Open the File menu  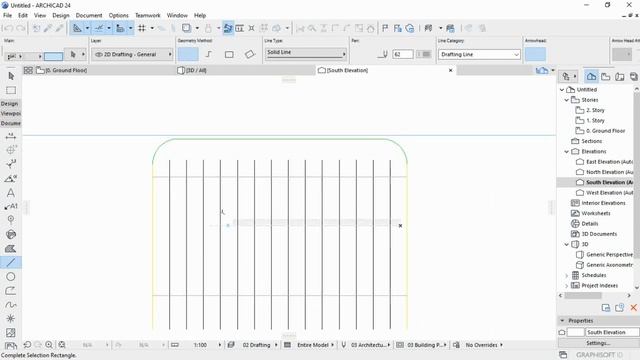7,16
